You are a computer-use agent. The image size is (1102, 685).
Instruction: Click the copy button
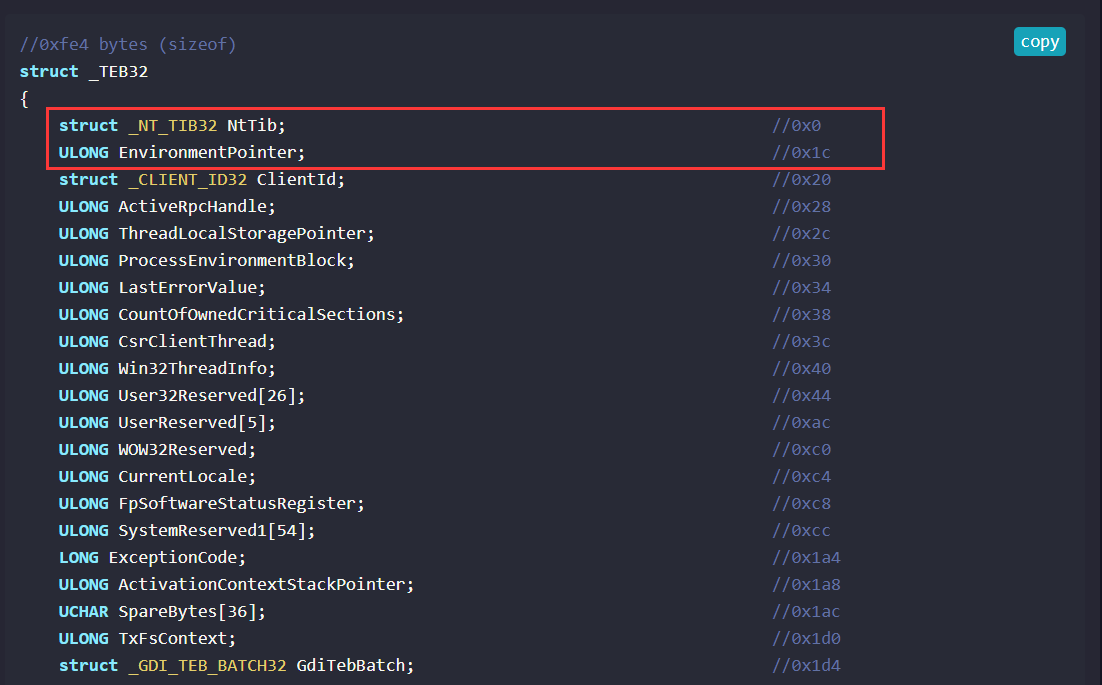(1039, 42)
